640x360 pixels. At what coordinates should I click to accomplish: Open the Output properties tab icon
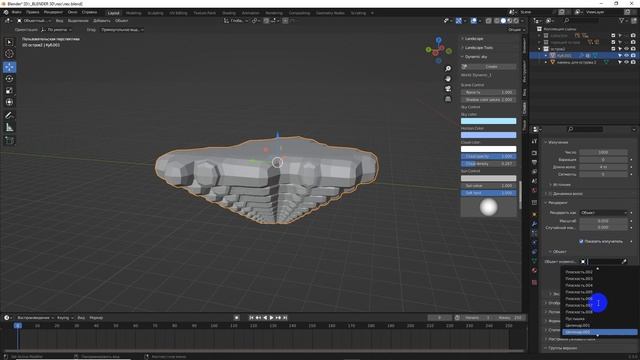click(534, 162)
